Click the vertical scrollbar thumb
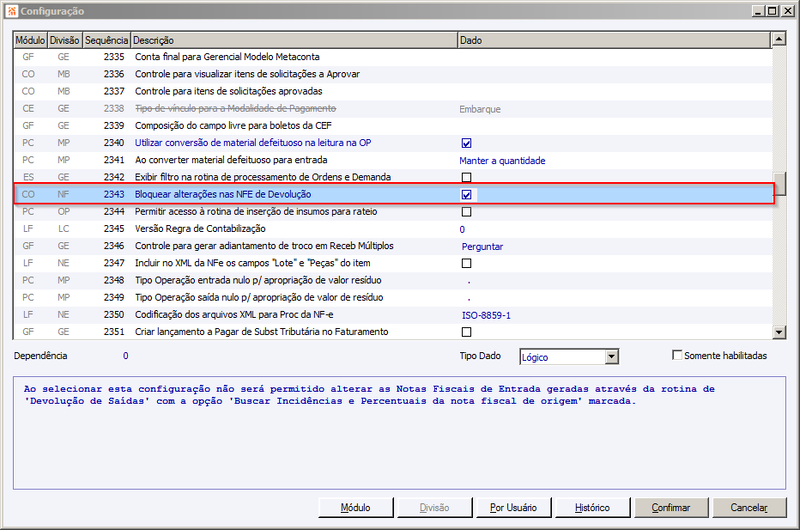 [779, 183]
